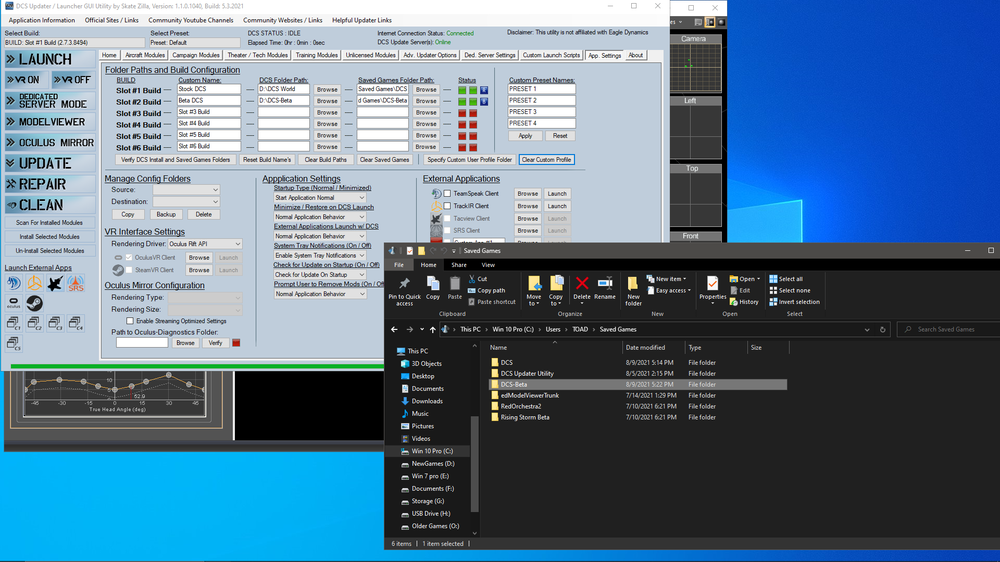1000x562 pixels.
Task: Turn VR OFF in the launcher
Action: [73, 80]
